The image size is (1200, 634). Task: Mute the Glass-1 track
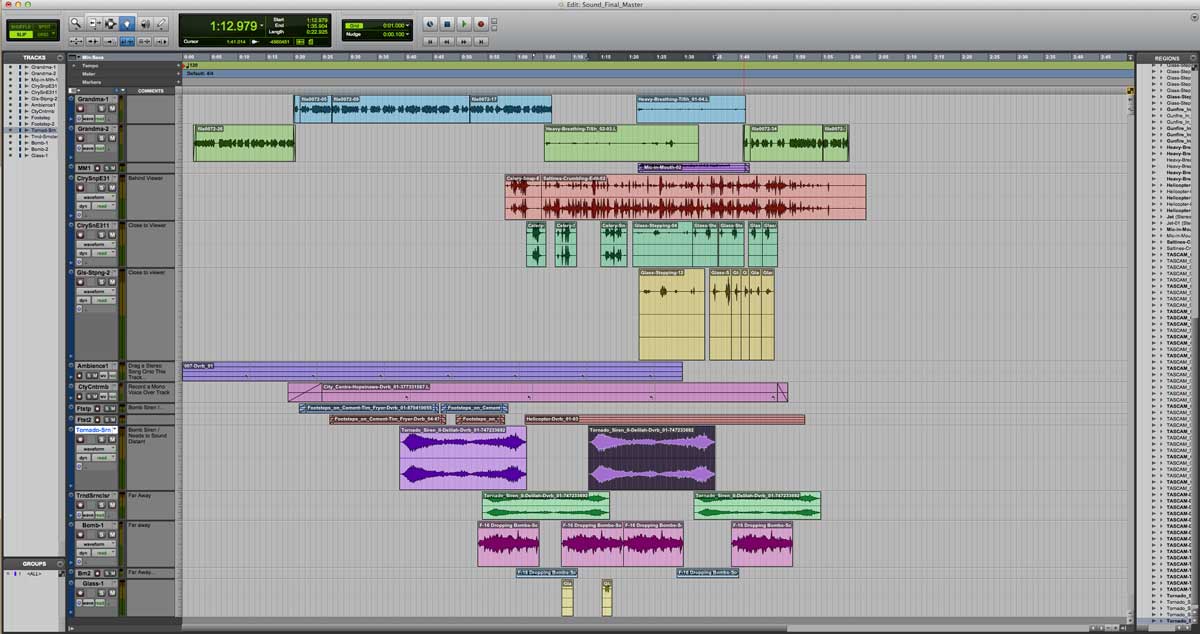pyautogui.click(x=112, y=593)
